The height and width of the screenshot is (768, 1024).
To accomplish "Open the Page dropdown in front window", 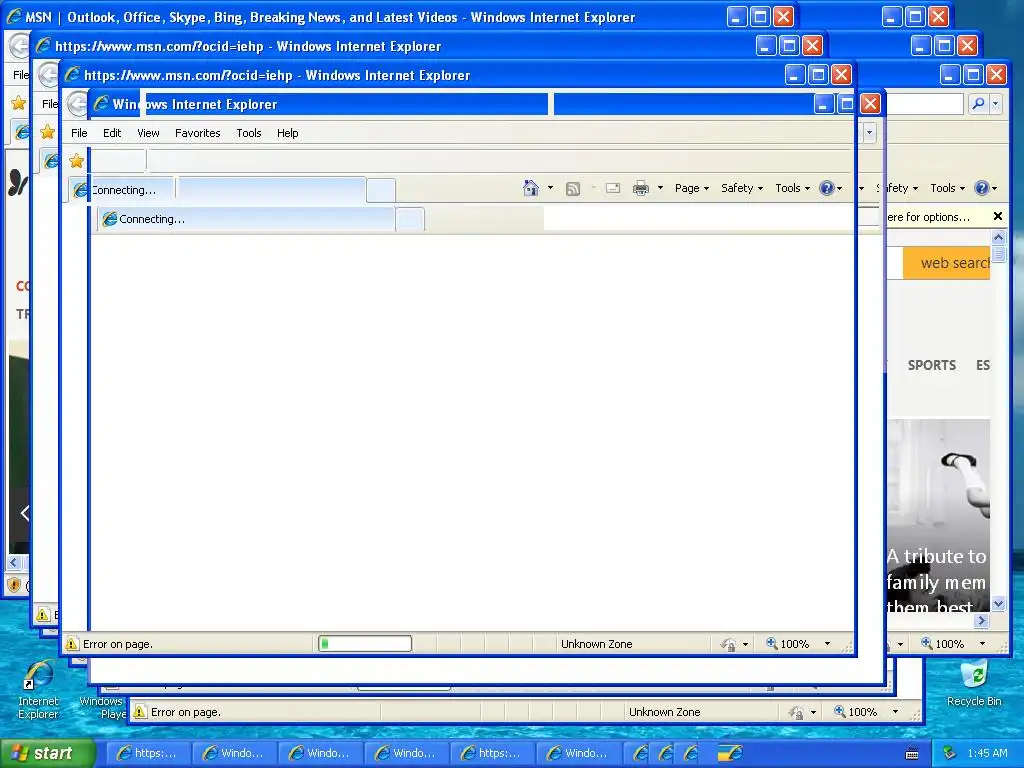I will coord(692,188).
